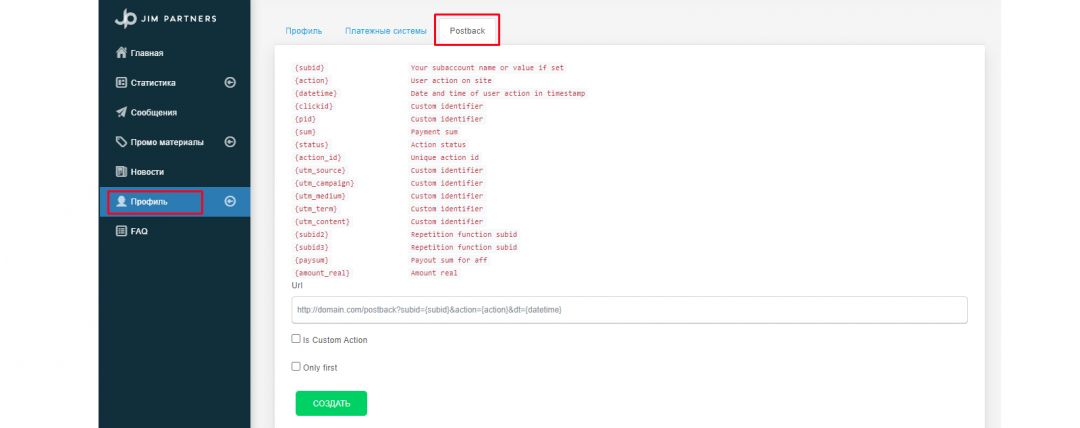This screenshot has height=428, width=1080.
Task: Click the {subid} macro text
Action: [309, 68]
